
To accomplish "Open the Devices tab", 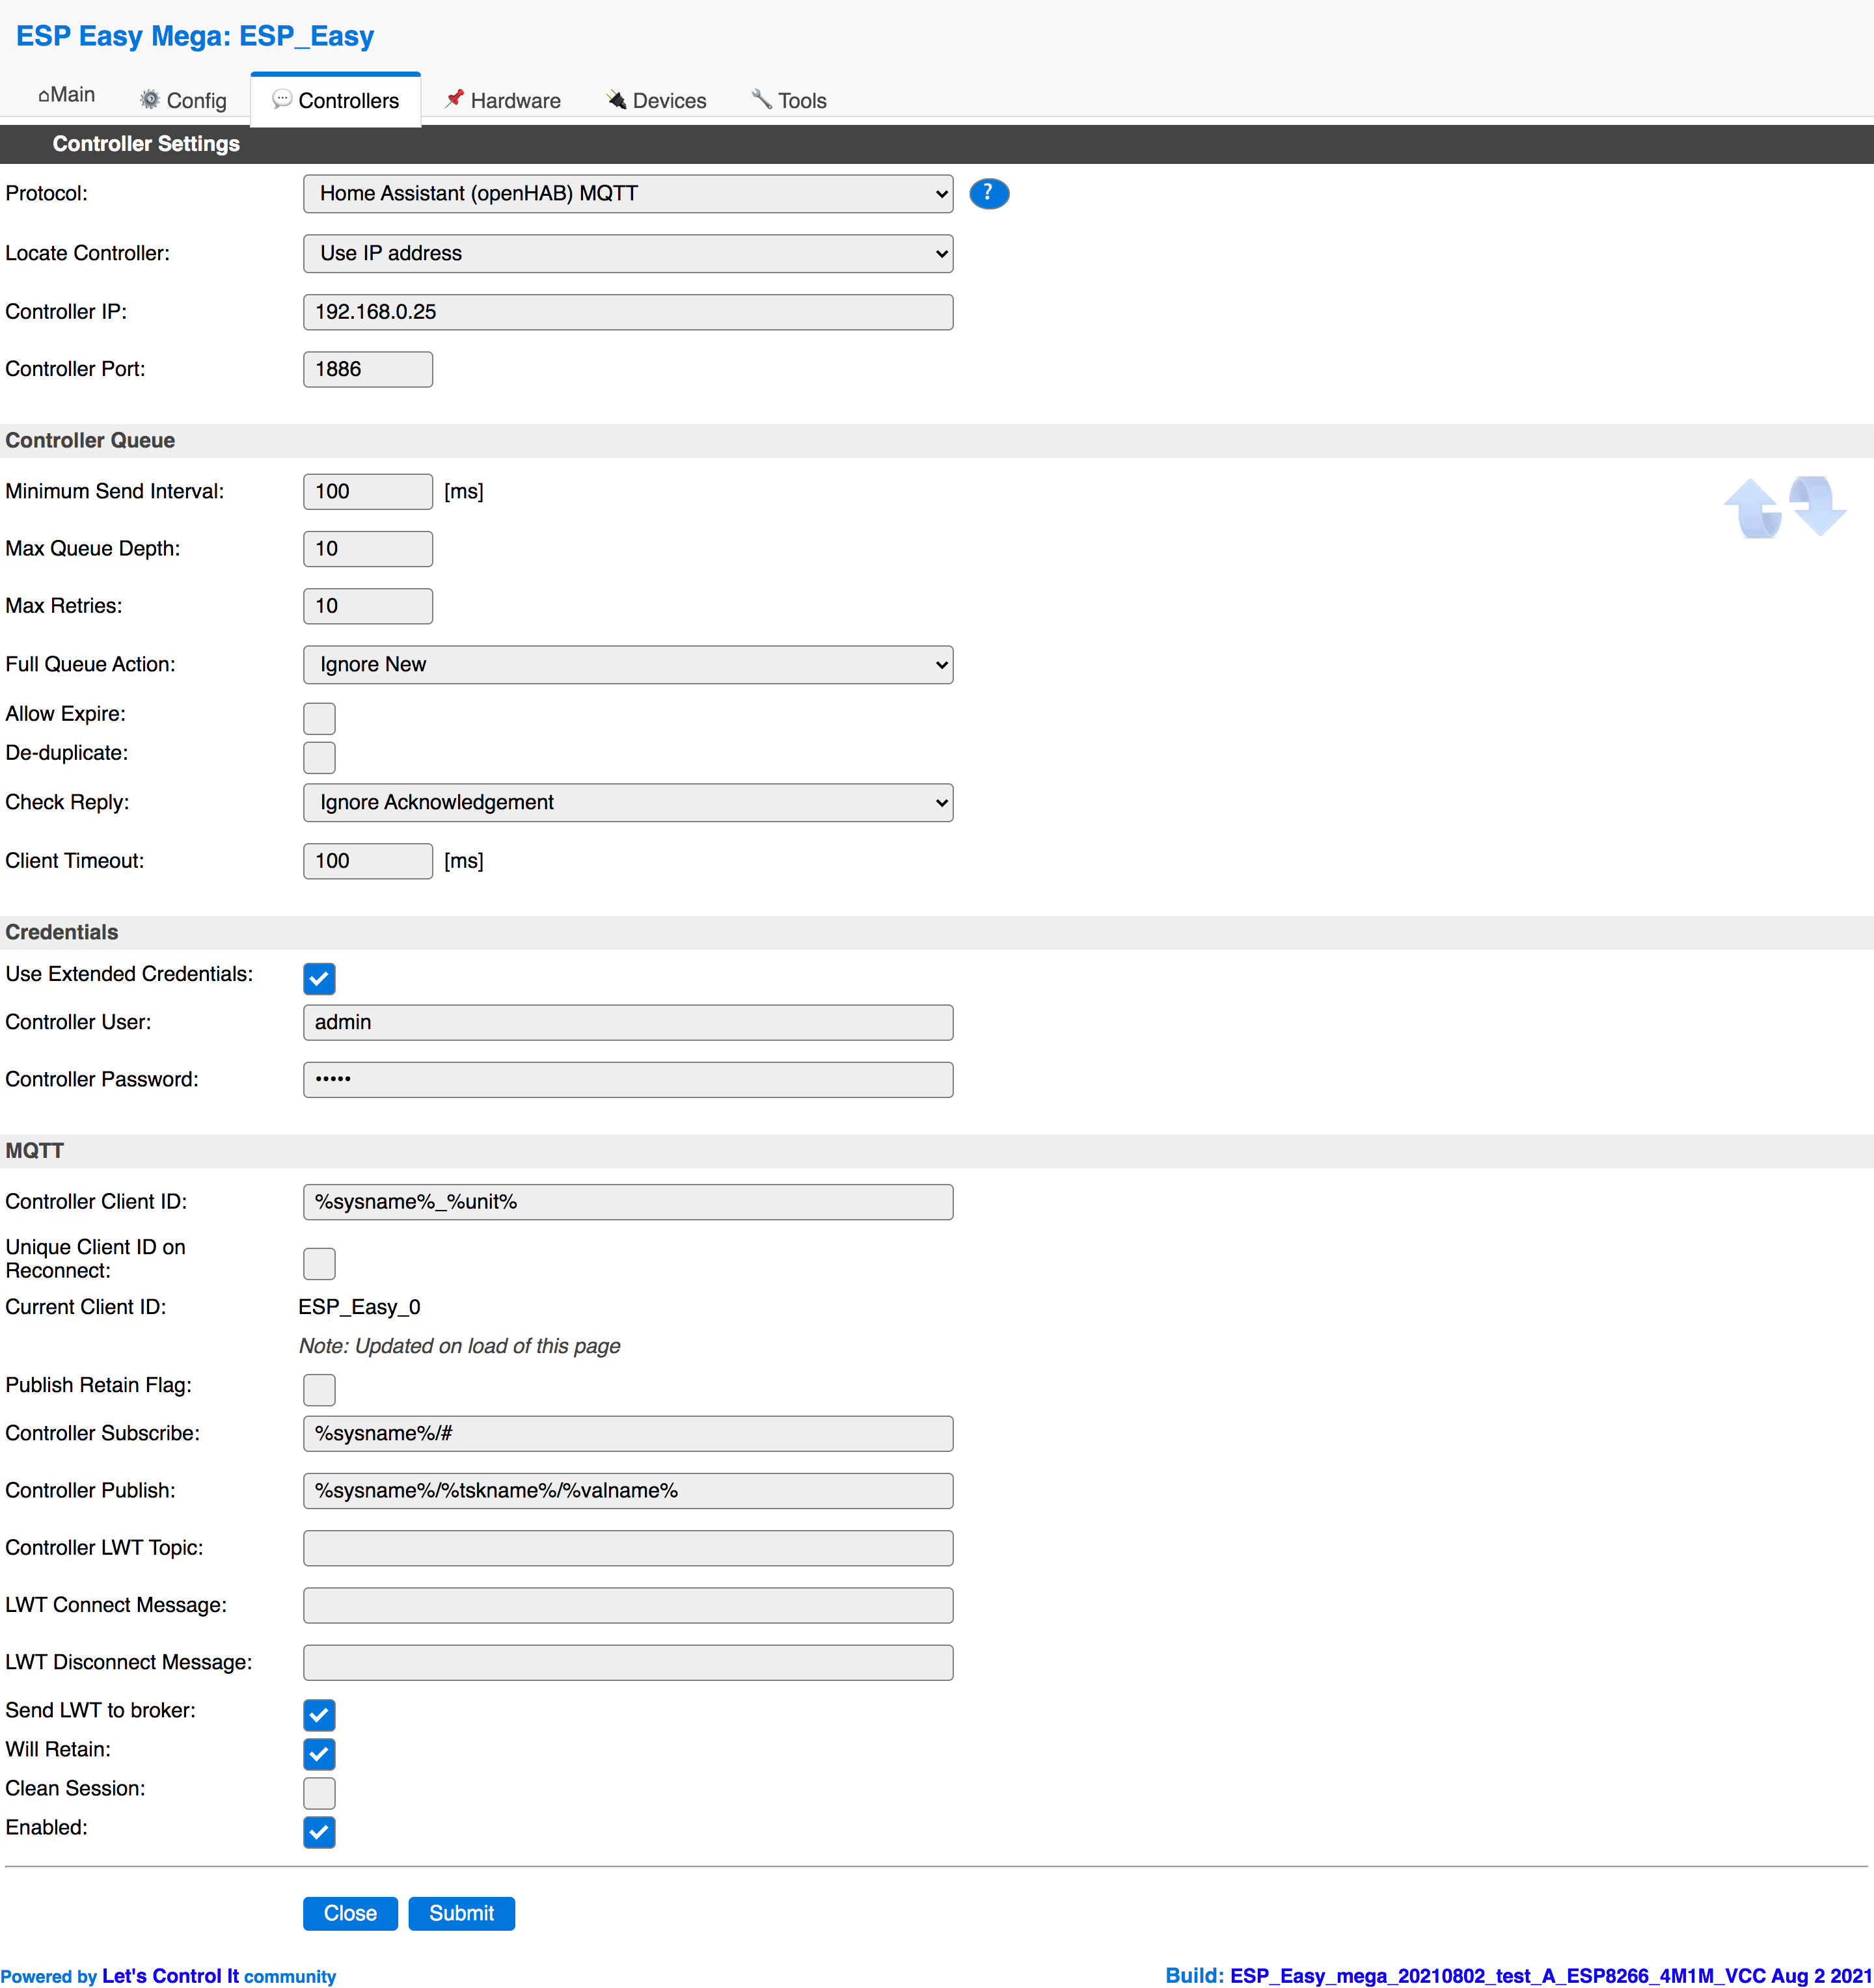I will (x=657, y=100).
